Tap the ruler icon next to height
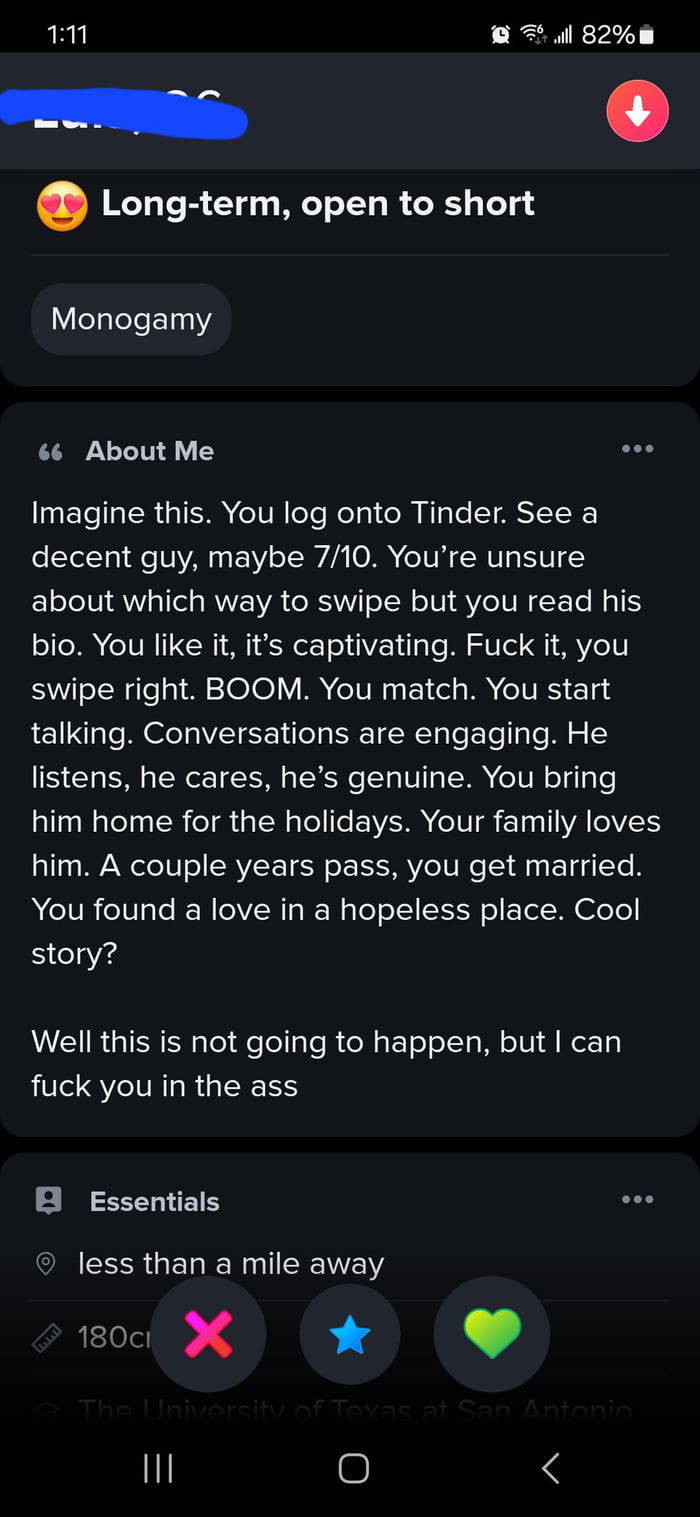 47,1337
